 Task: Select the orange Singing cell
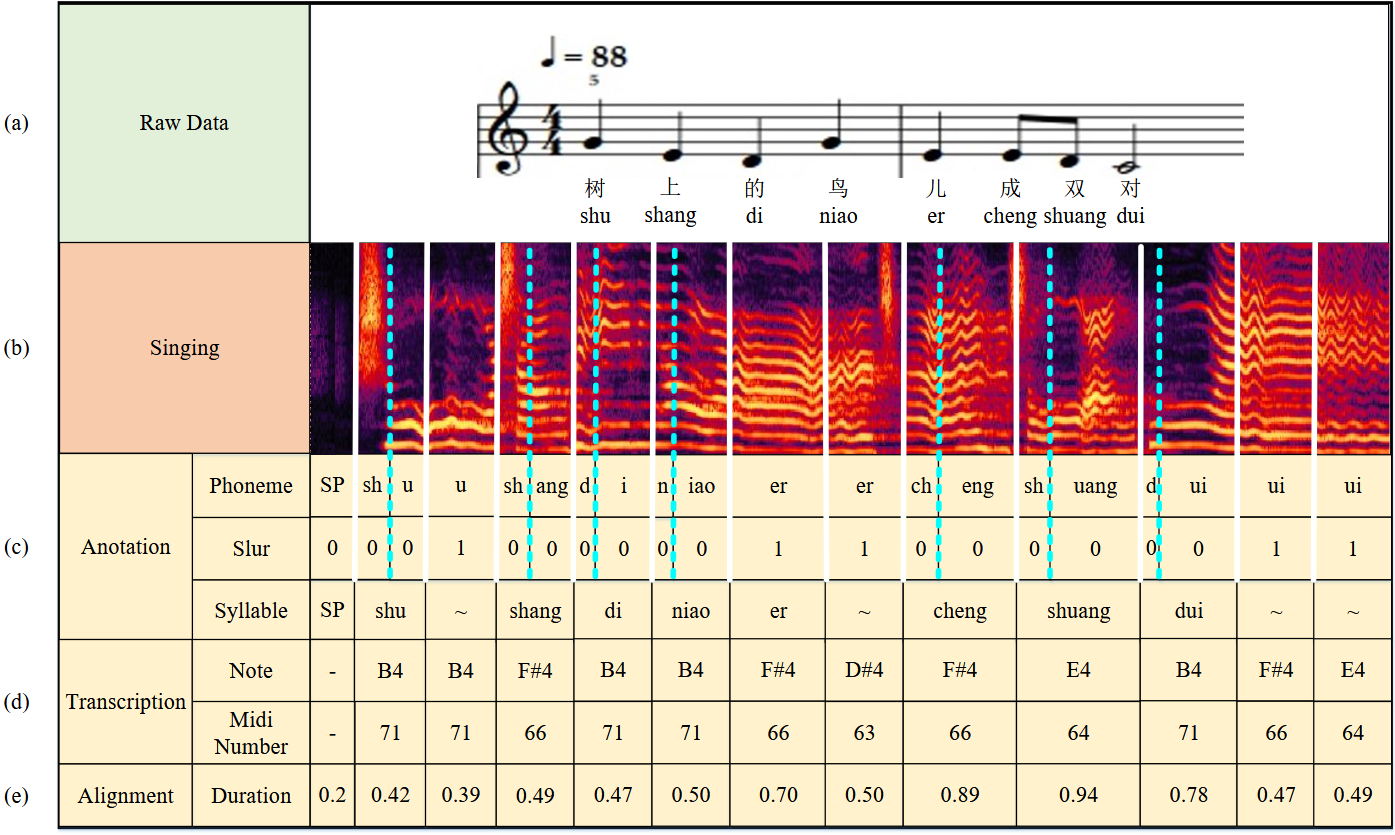pos(184,348)
